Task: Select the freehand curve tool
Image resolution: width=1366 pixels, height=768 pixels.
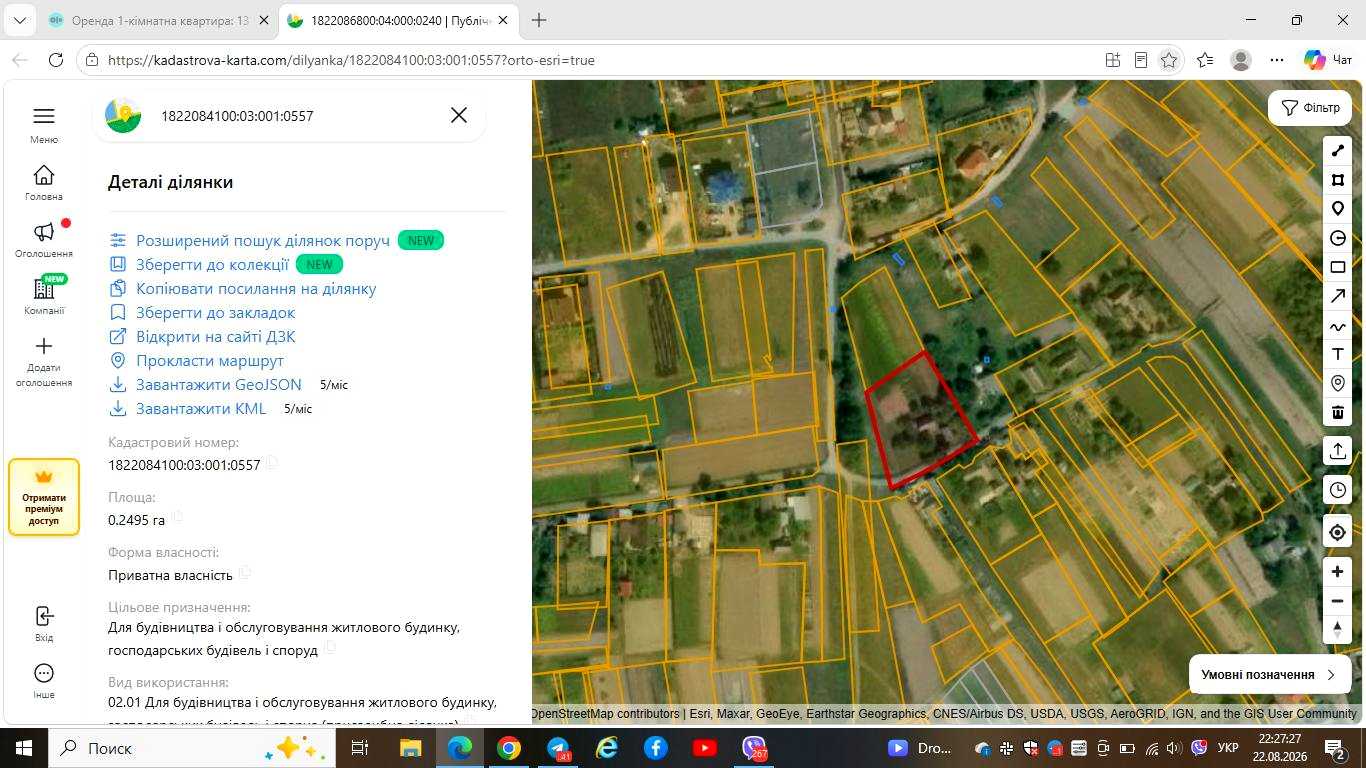Action: (1338, 326)
